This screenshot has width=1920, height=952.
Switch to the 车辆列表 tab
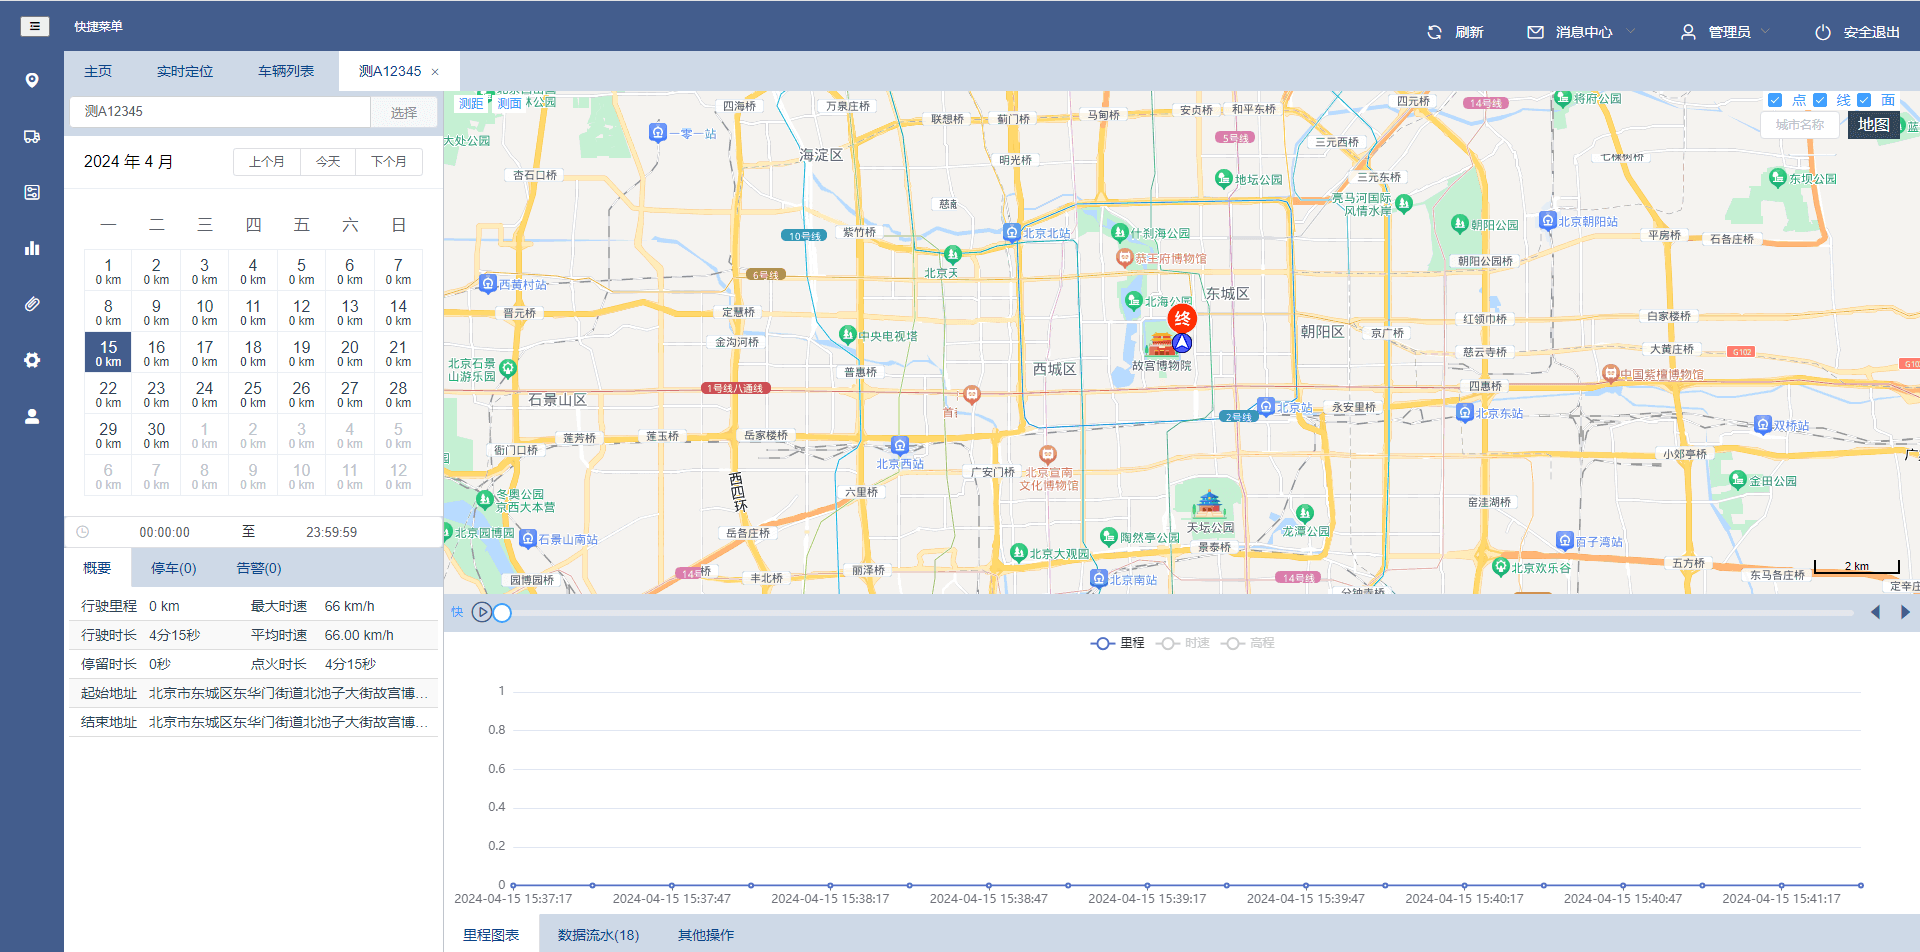tap(286, 71)
